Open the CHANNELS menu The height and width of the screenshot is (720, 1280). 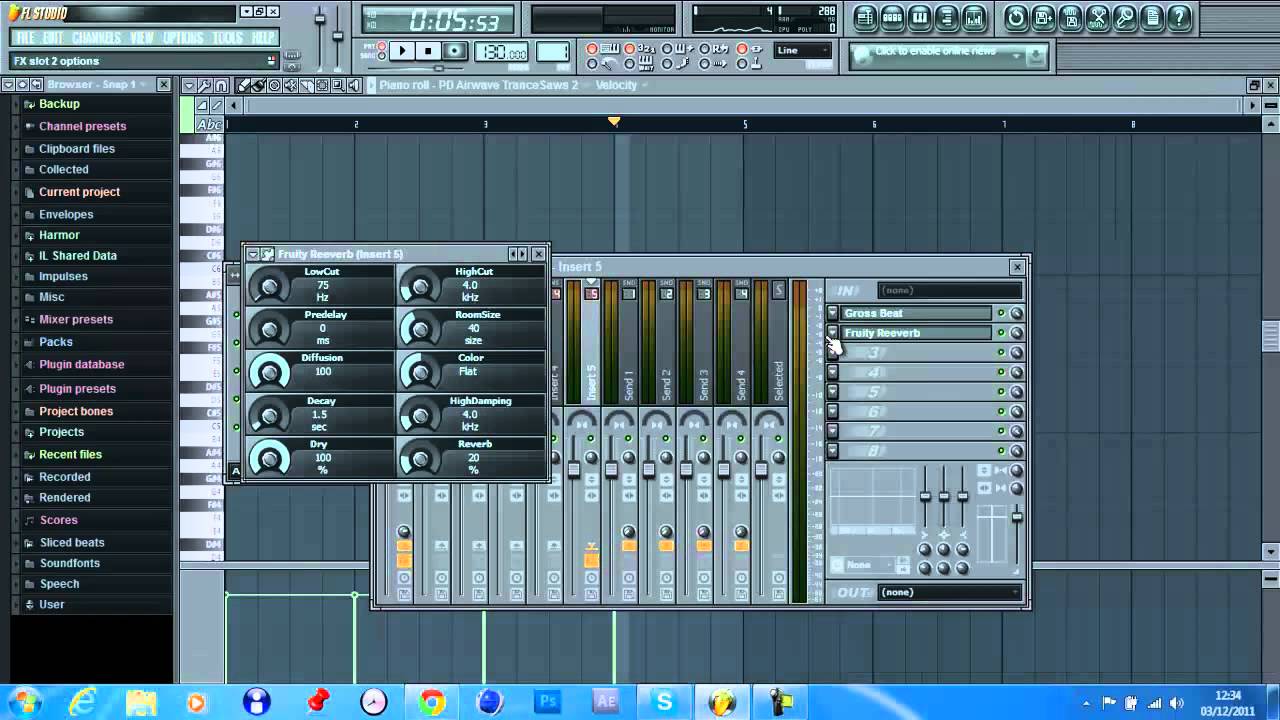tap(96, 38)
